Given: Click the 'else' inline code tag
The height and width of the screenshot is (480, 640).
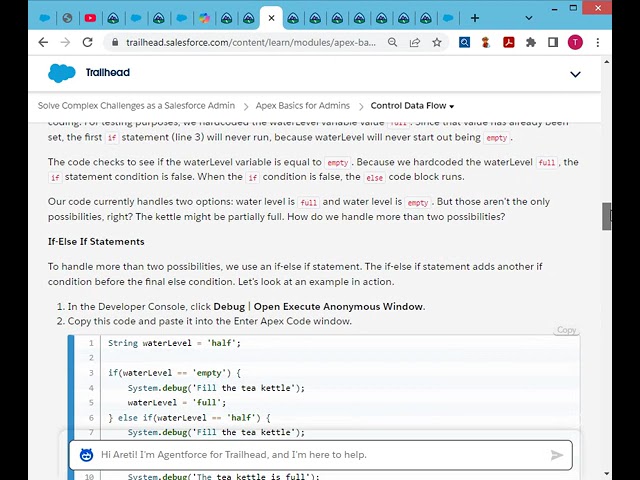Looking at the screenshot, I should pos(374,178).
